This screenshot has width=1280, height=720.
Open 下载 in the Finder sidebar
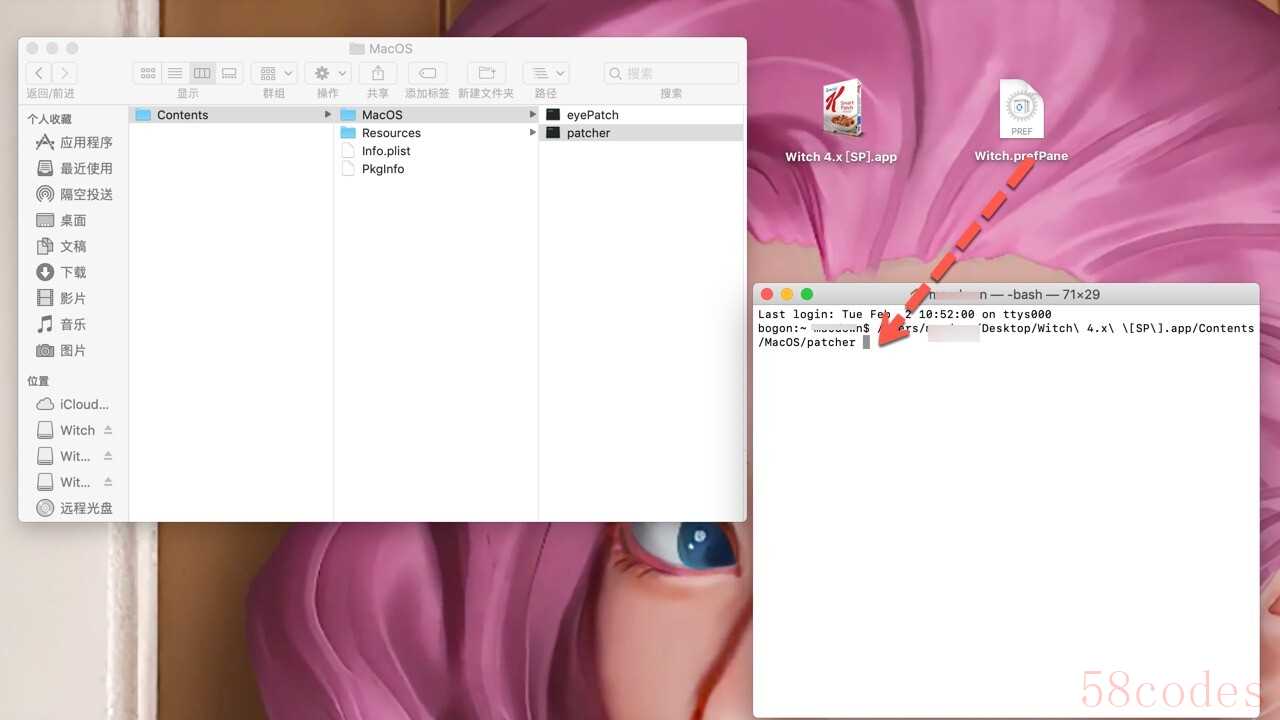73,273
